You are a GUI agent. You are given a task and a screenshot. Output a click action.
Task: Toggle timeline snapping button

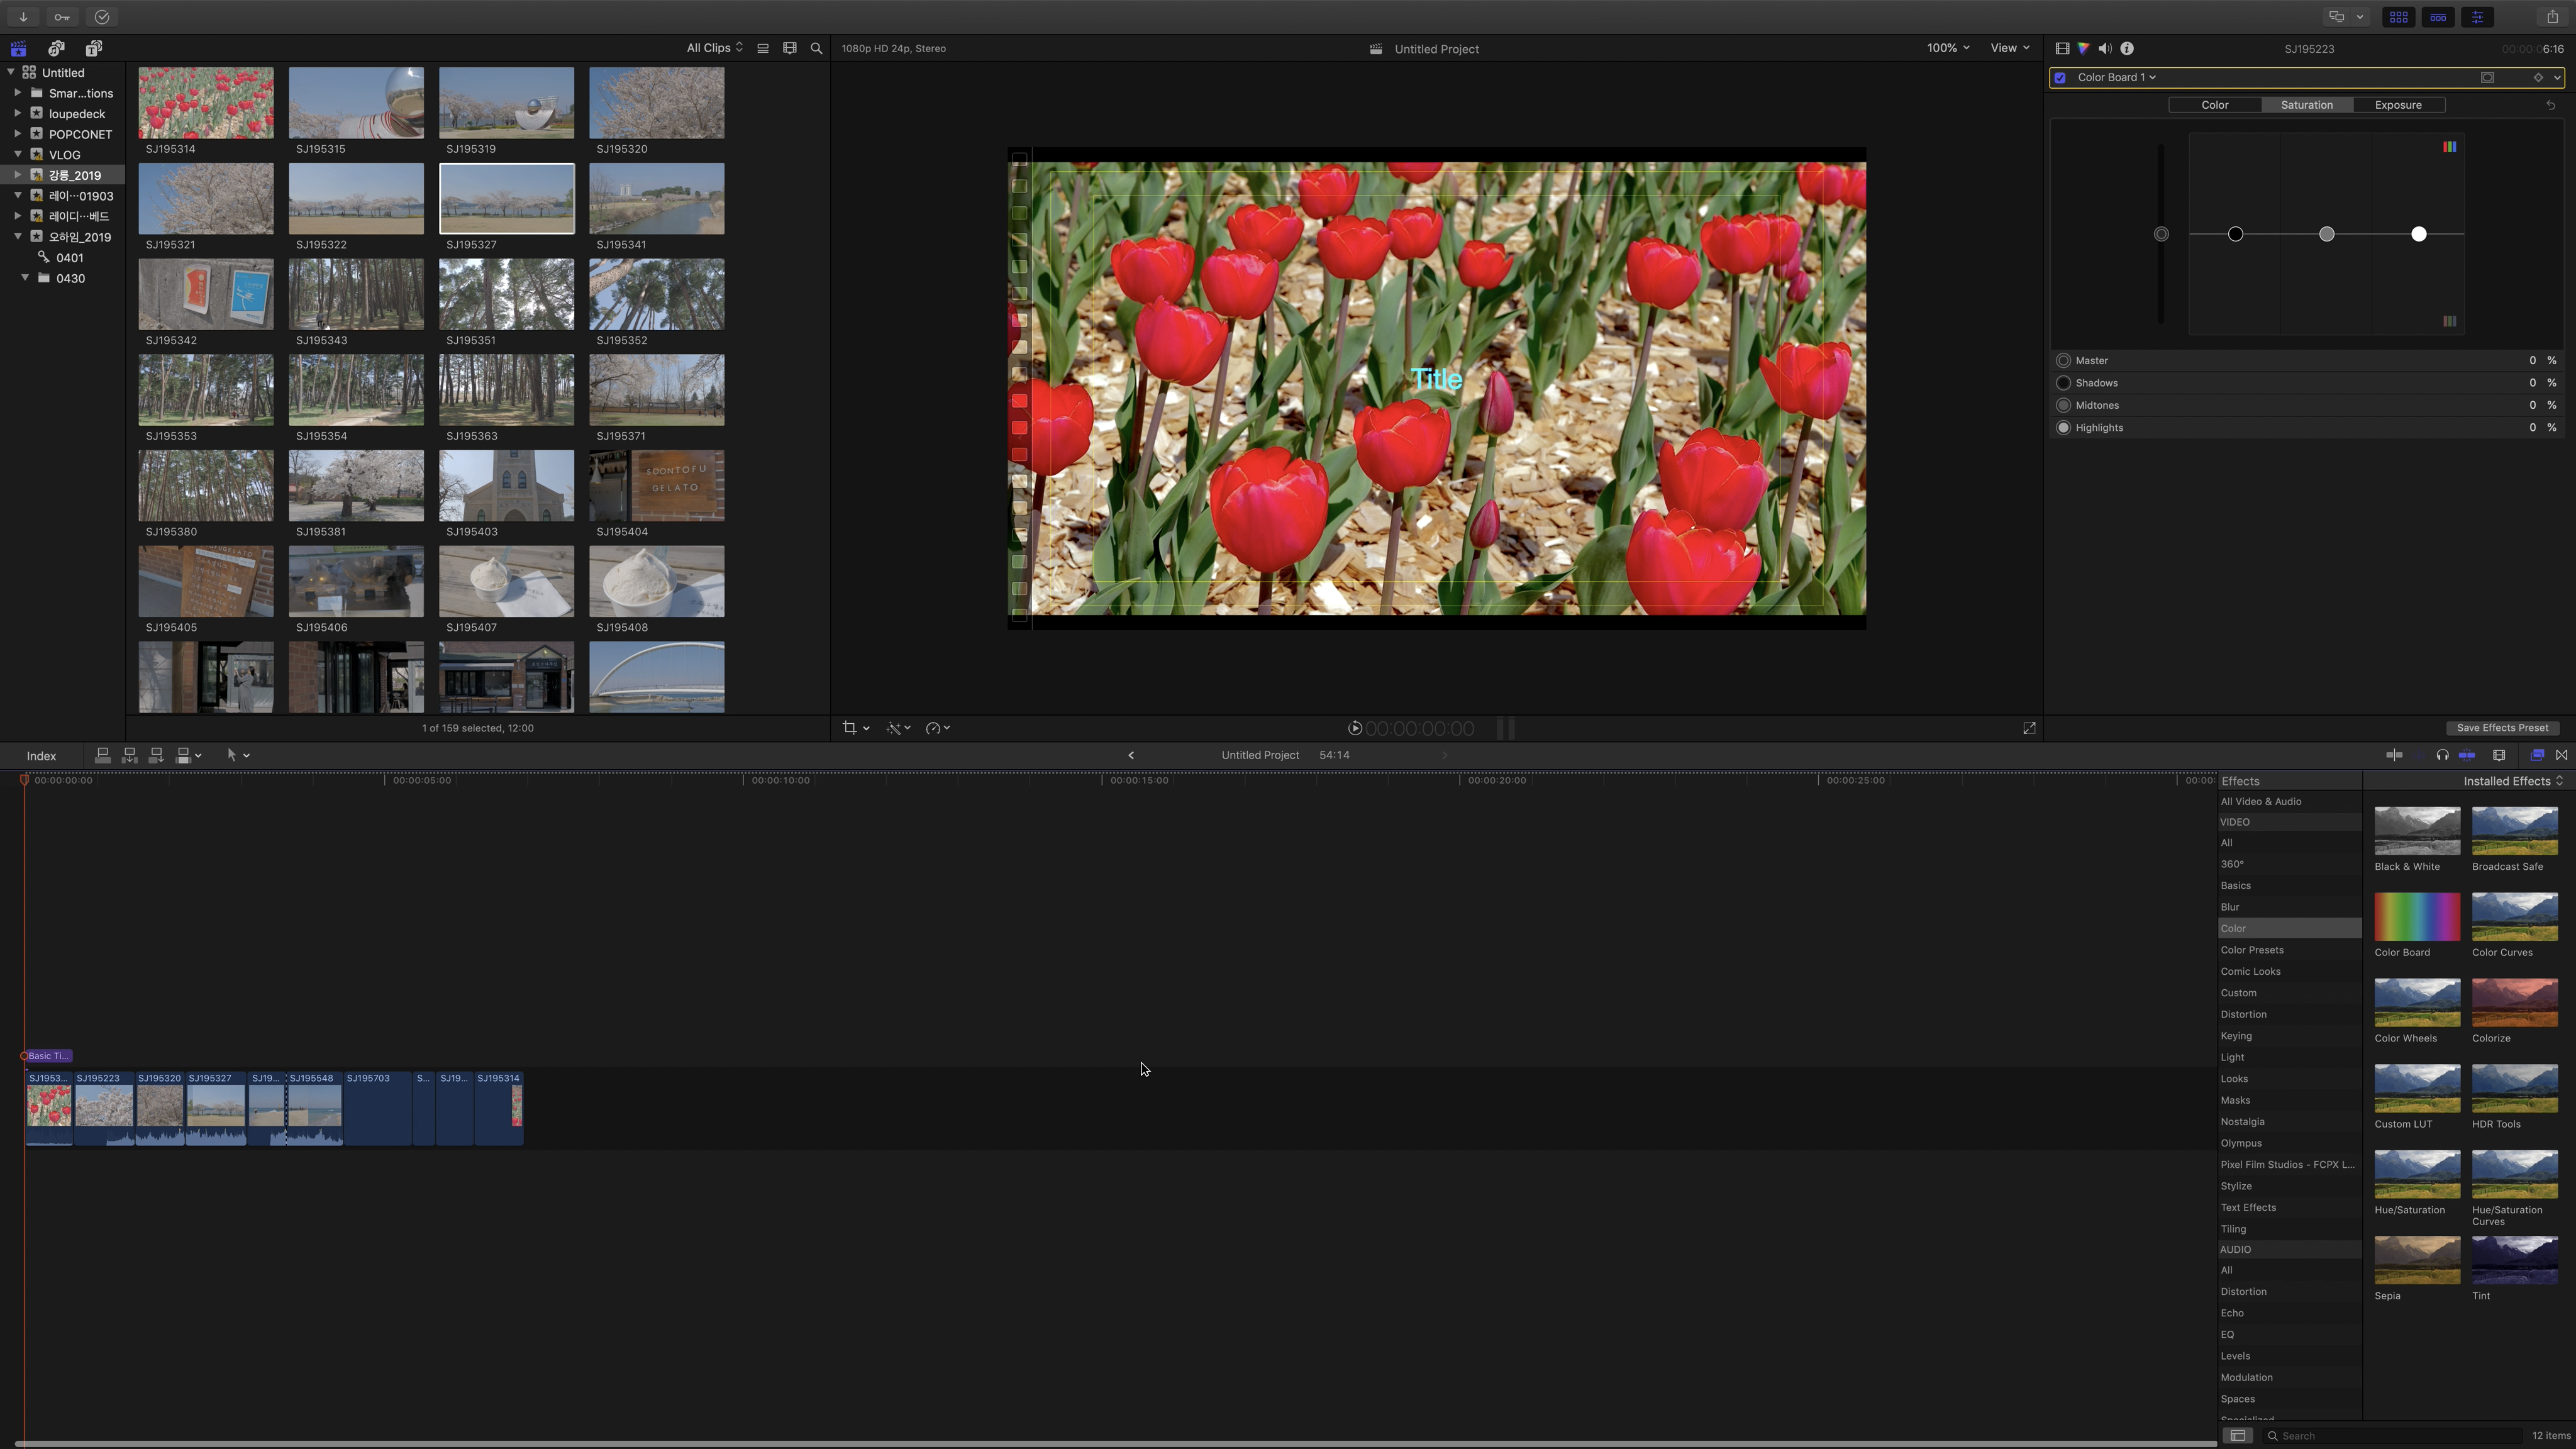coord(2467,755)
